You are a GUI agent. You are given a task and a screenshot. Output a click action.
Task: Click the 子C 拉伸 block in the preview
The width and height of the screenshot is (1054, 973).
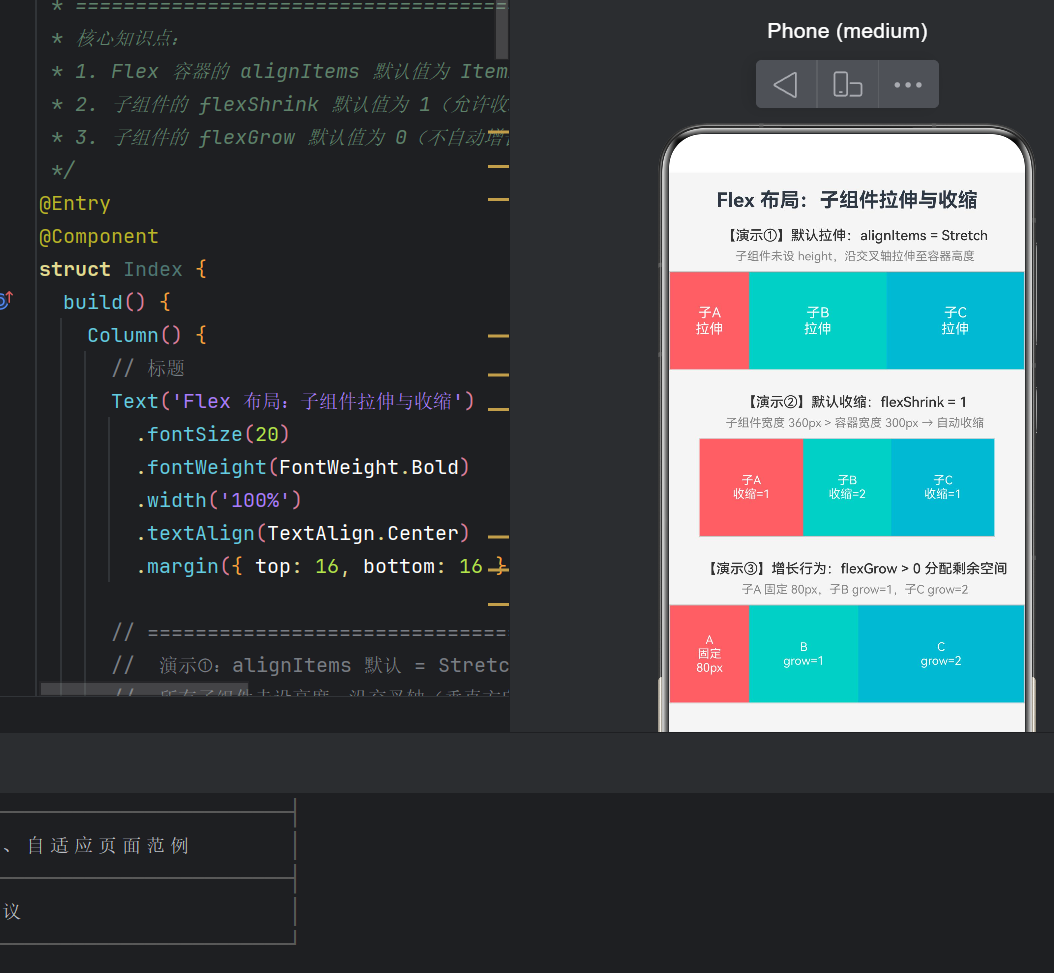point(955,320)
